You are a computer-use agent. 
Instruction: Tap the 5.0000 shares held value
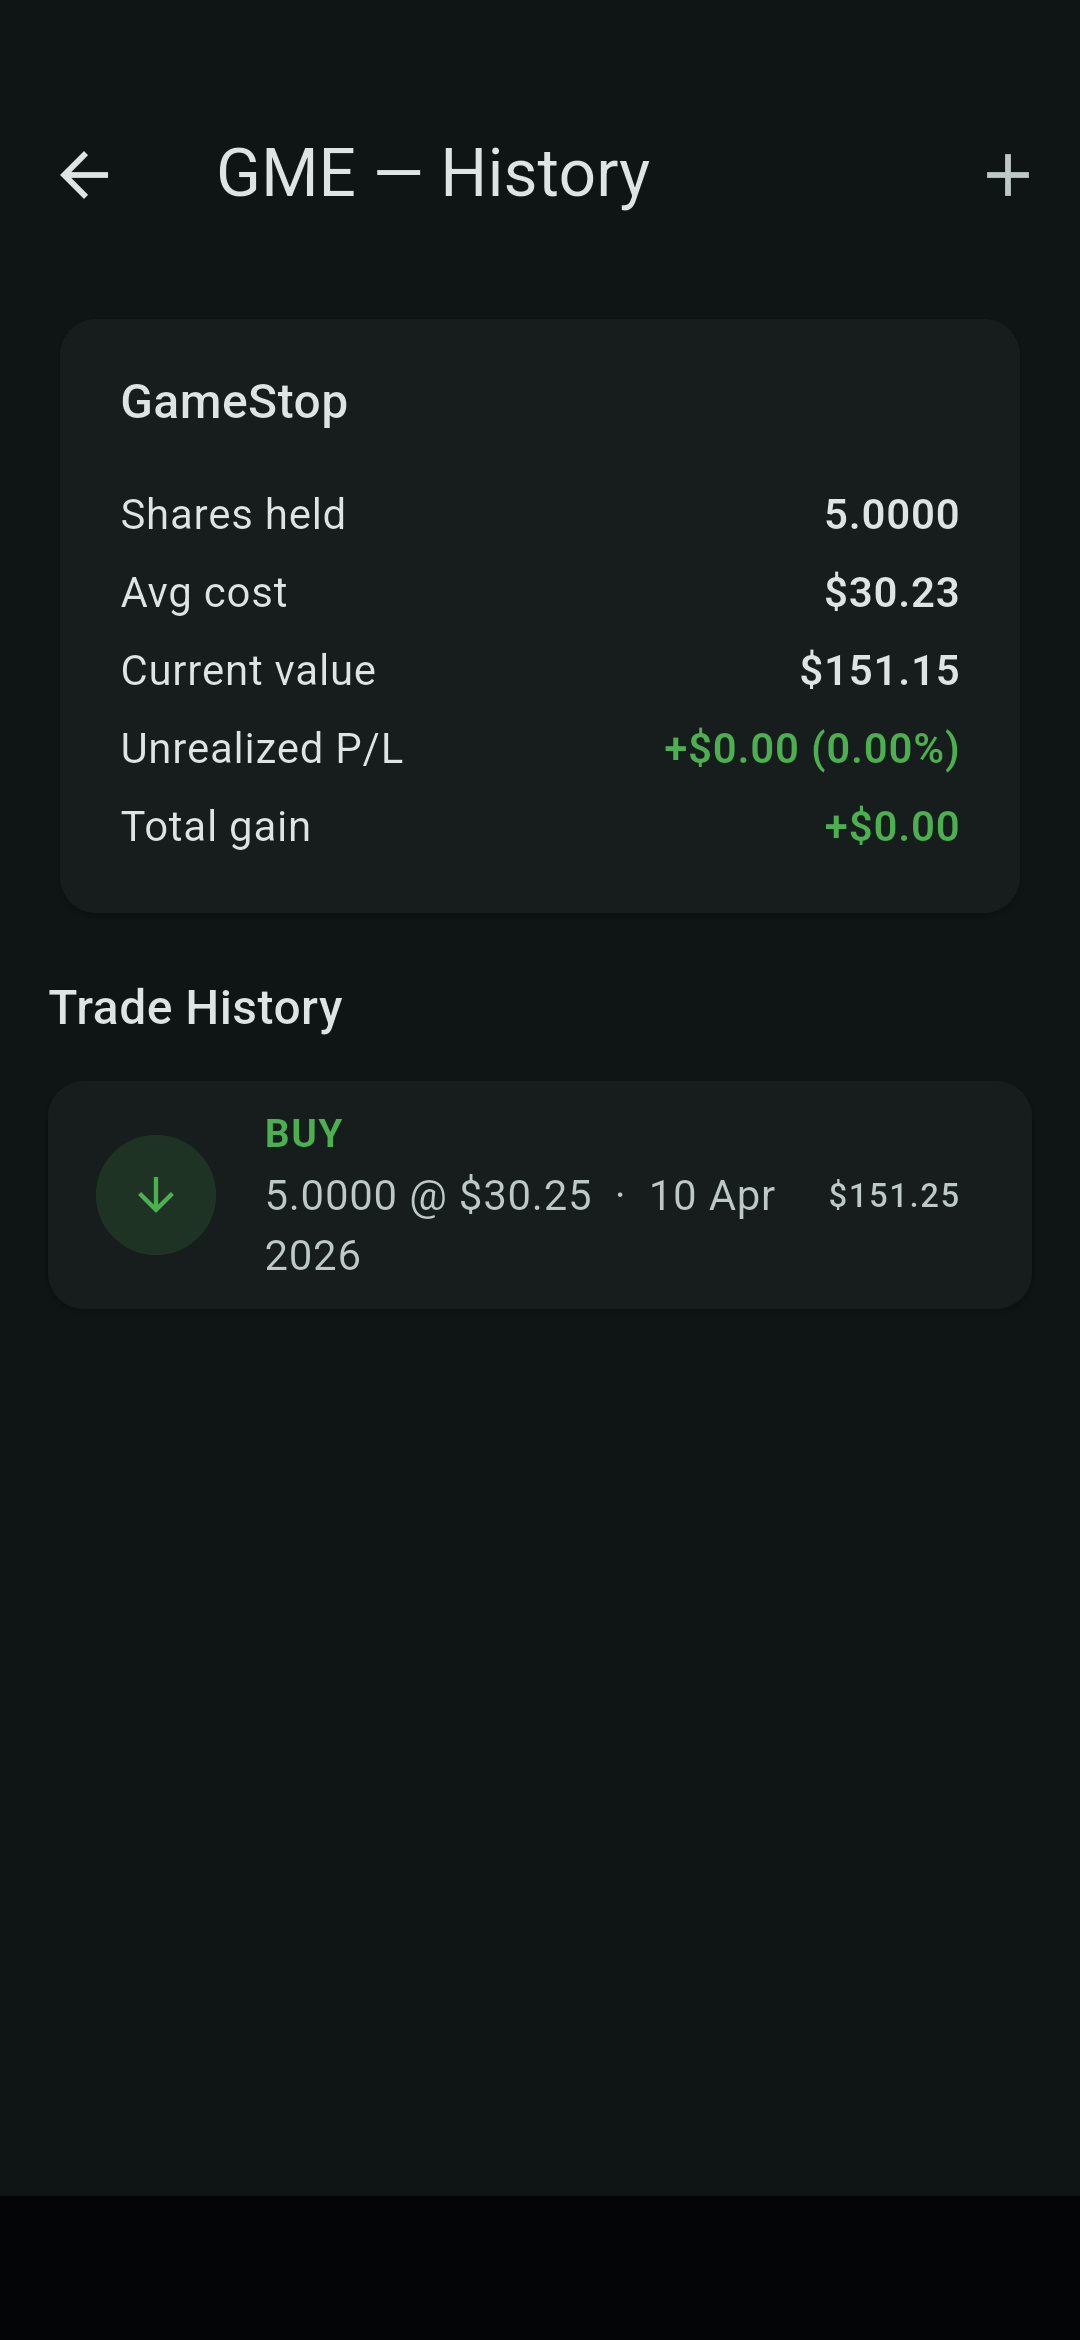click(891, 514)
